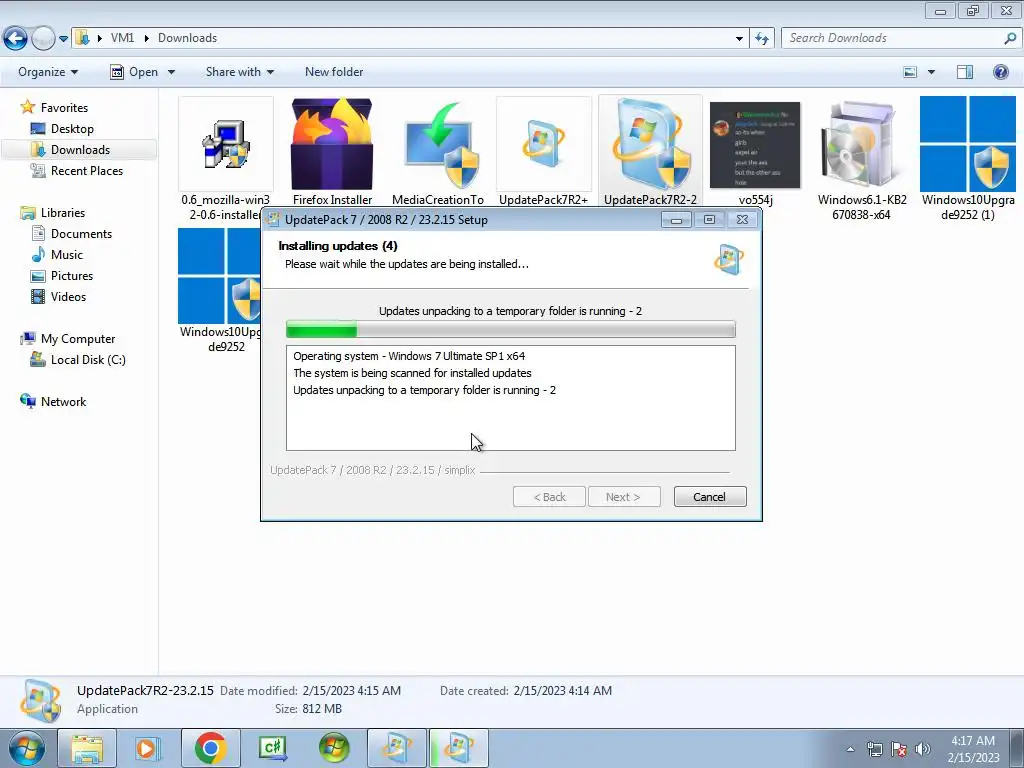Image resolution: width=1024 pixels, height=768 pixels.
Task: Toggle the preview pane button
Action: (965, 72)
